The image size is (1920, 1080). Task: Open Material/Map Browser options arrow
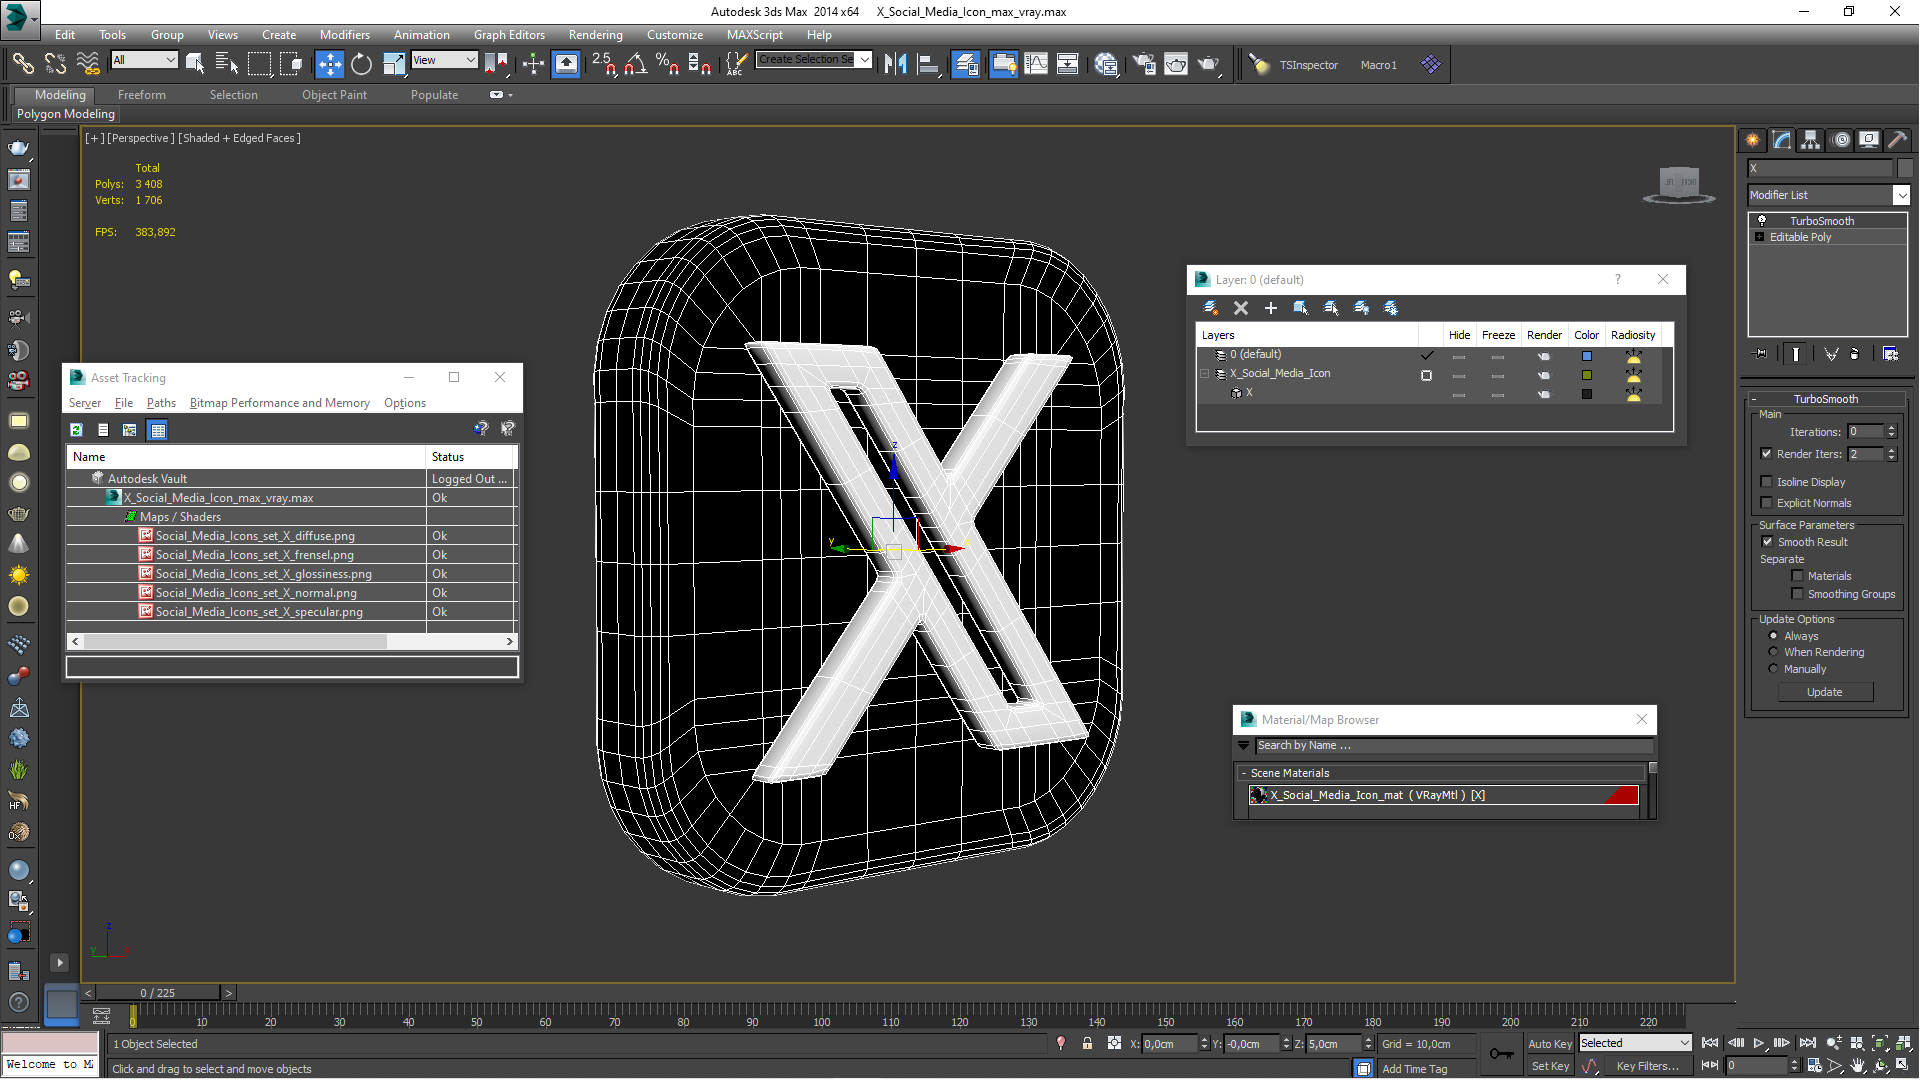1243,745
